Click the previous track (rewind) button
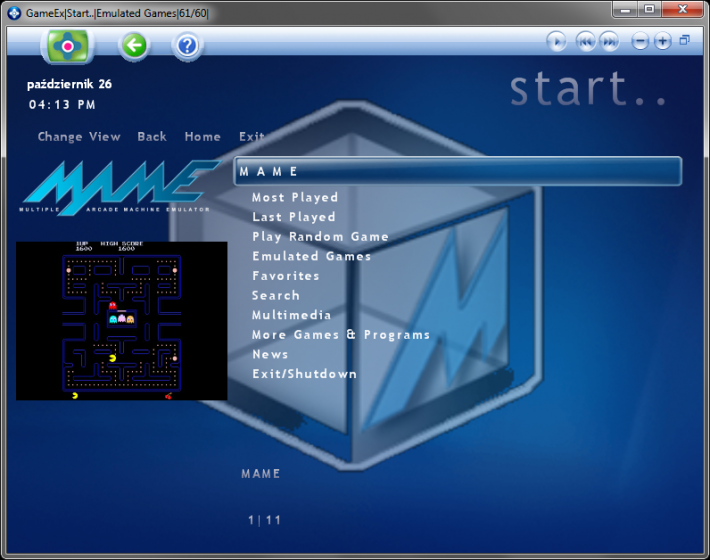 [x=585, y=42]
